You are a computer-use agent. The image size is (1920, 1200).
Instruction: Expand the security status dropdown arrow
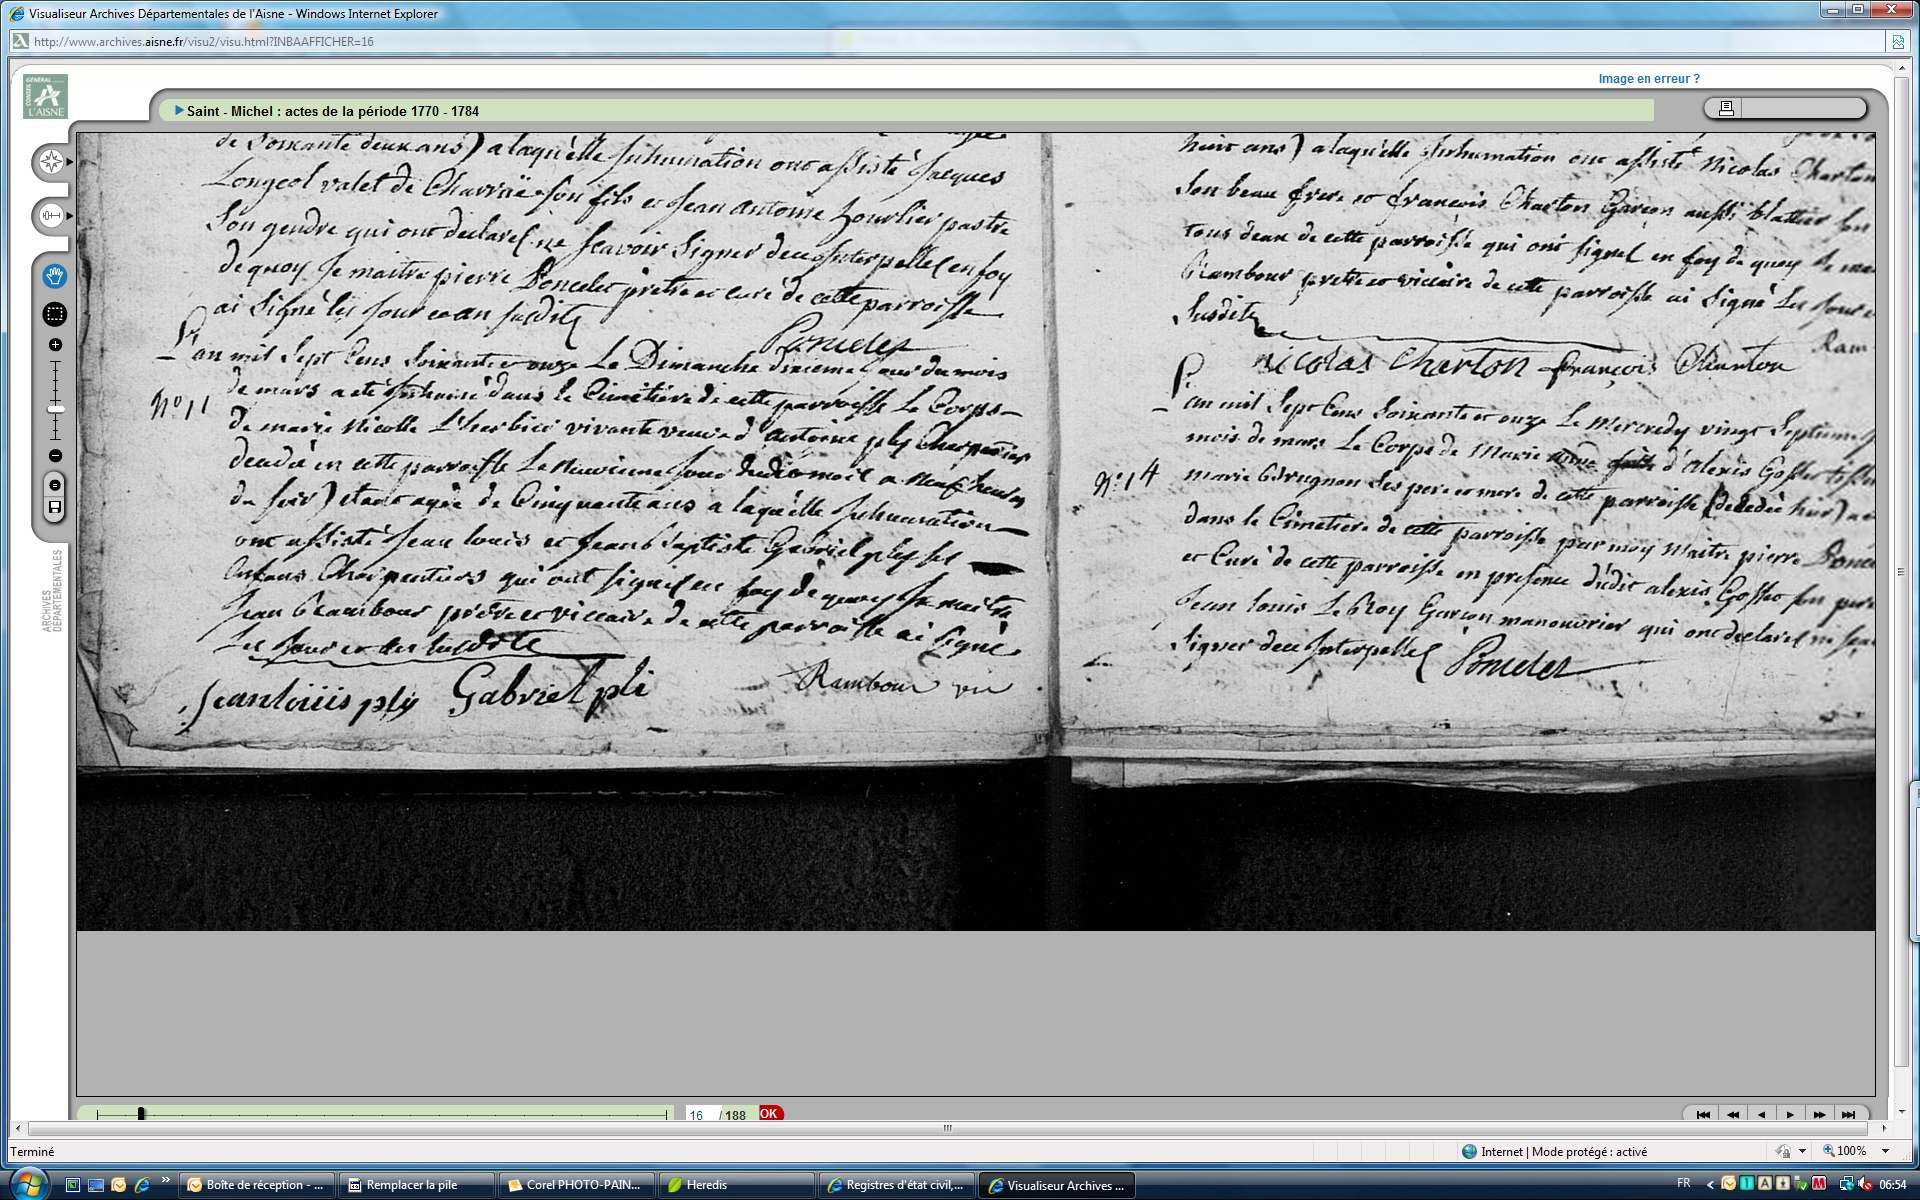tap(1802, 1152)
